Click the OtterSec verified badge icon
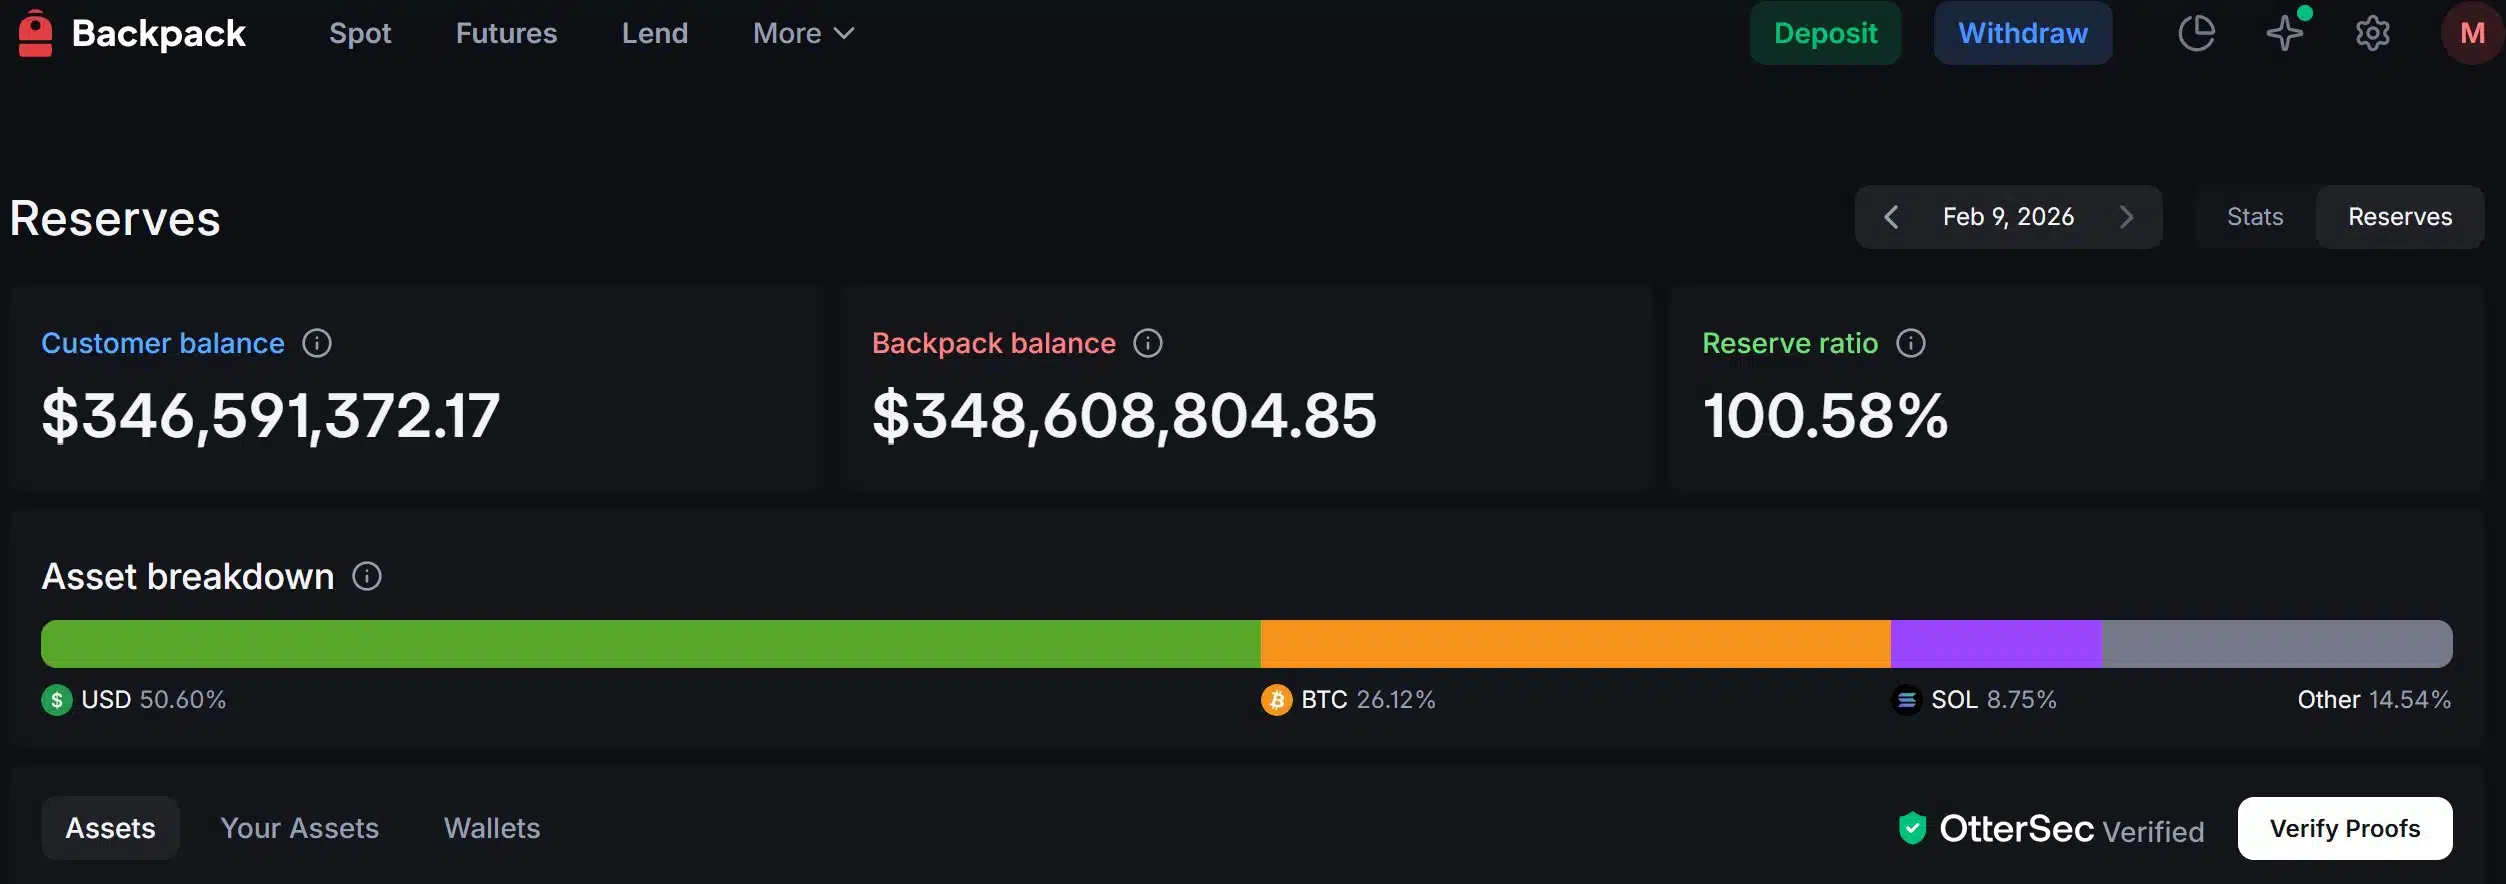 click(1911, 828)
